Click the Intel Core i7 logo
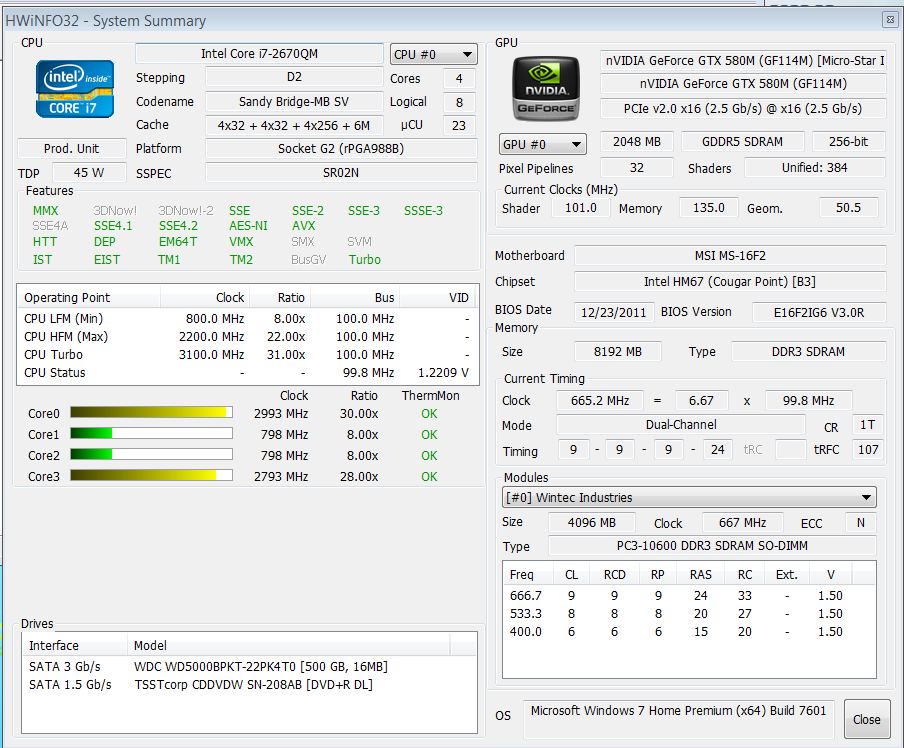The height and width of the screenshot is (748, 904). coord(75,89)
